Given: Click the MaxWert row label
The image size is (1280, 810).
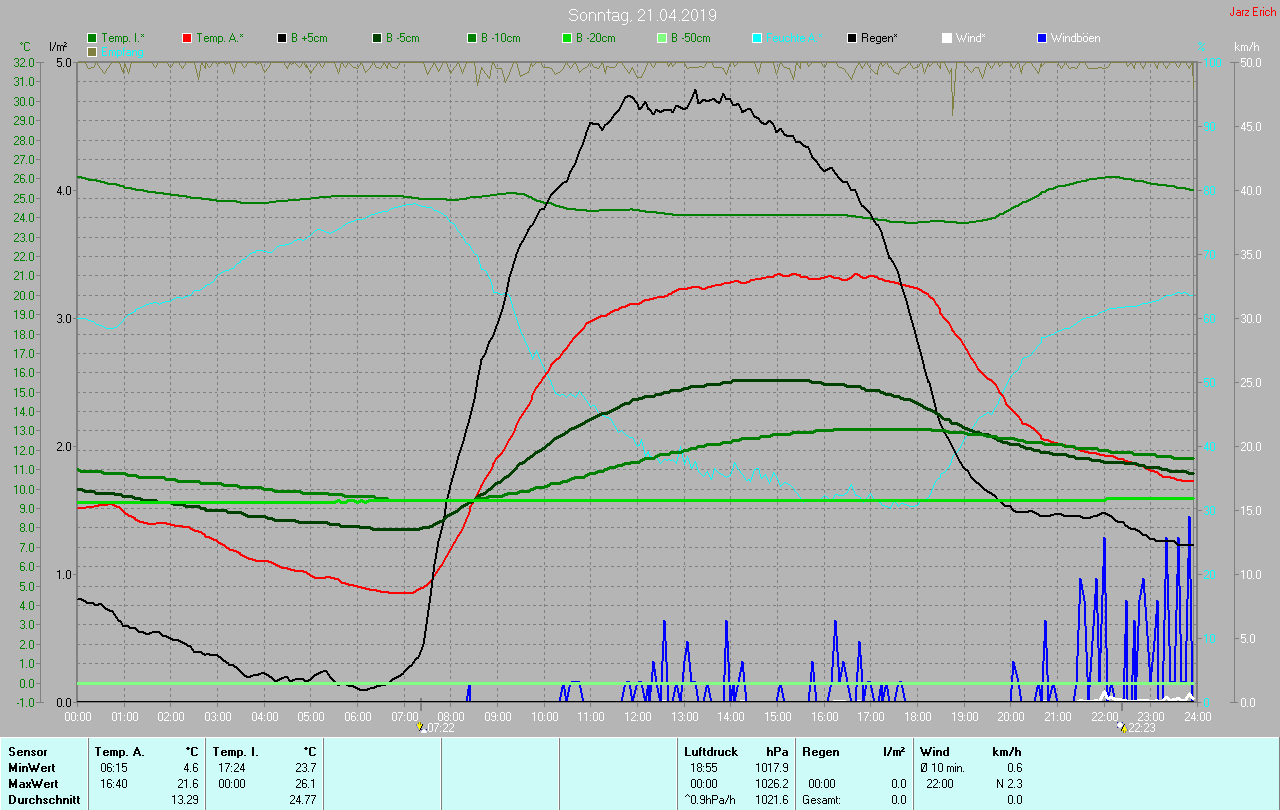Looking at the screenshot, I should (x=32, y=784).
